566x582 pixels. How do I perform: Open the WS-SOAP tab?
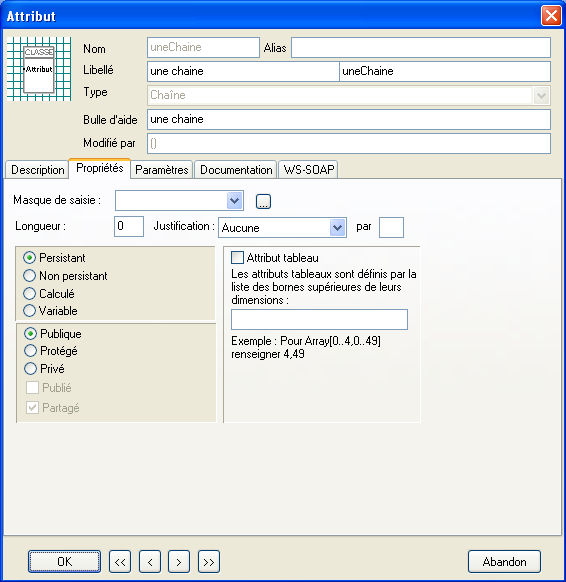click(308, 170)
